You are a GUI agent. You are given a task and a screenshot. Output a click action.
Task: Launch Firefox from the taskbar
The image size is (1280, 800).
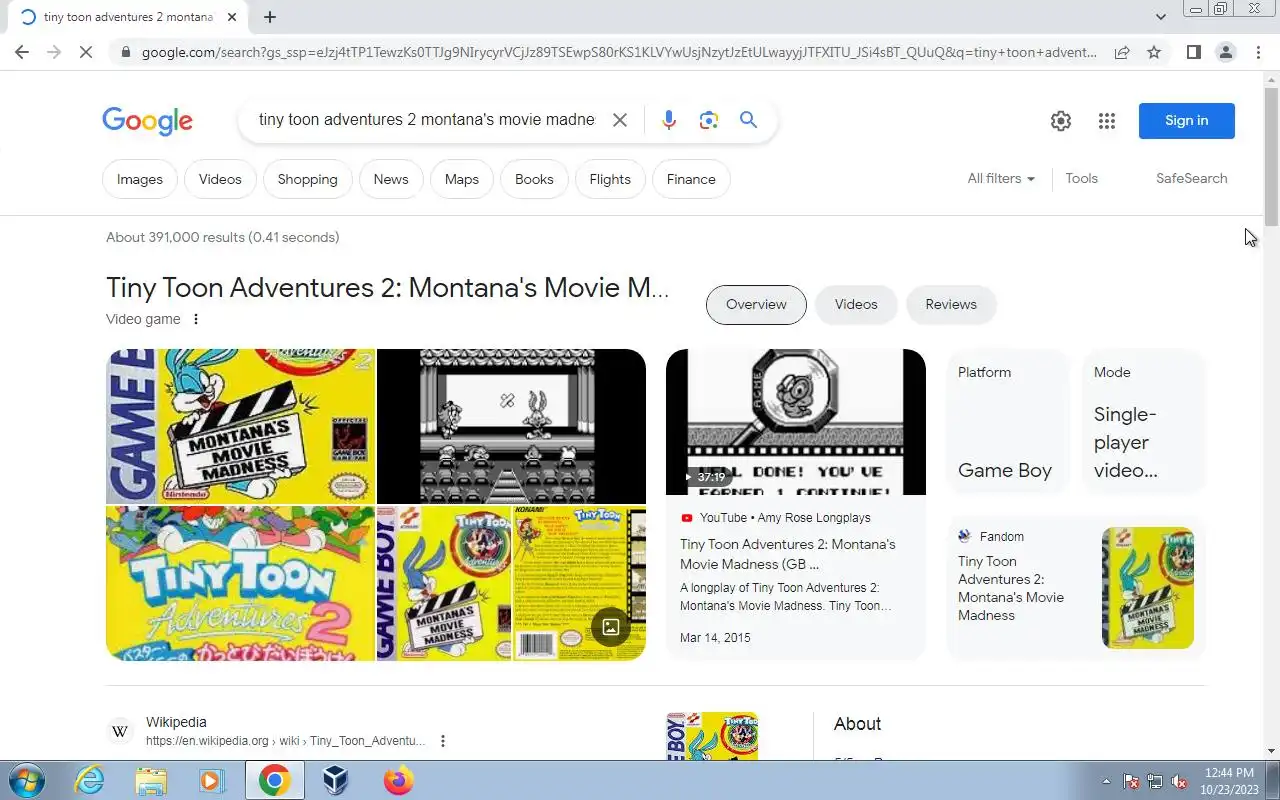[398, 780]
